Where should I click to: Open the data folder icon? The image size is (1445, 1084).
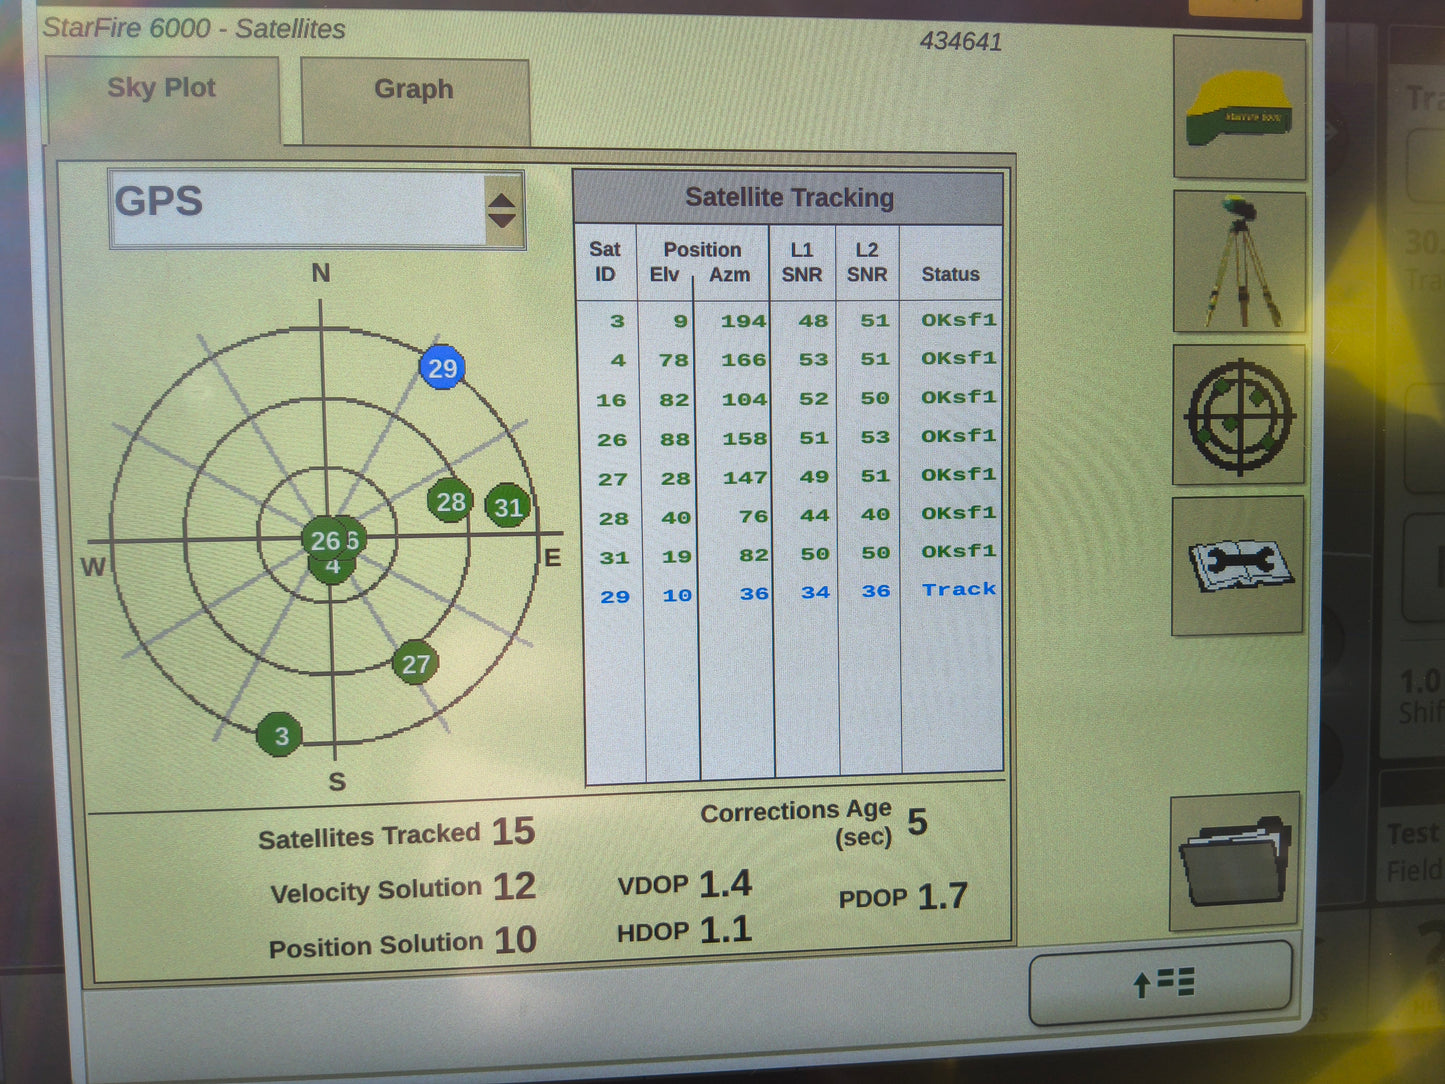point(1232,862)
